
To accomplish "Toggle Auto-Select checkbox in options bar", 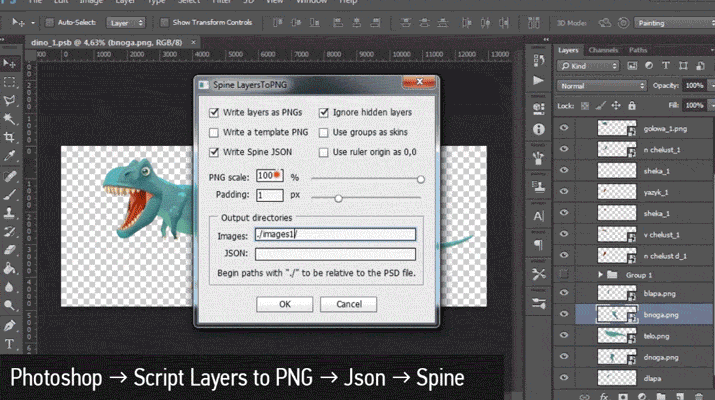I will 50,22.
